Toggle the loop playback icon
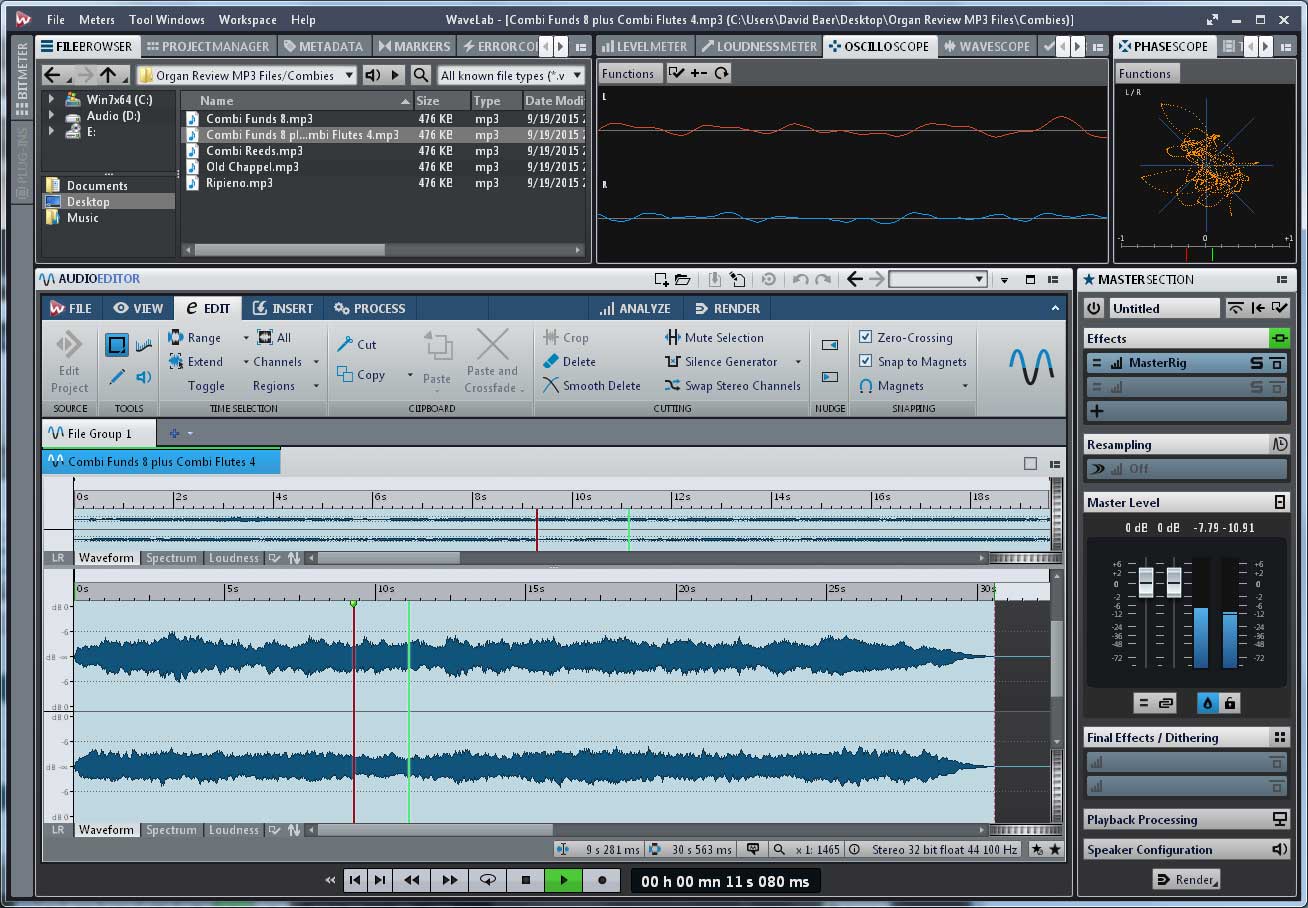 click(x=488, y=880)
